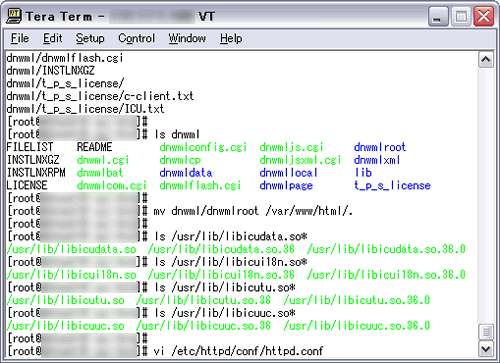500x363 pixels.
Task: Click 'ls /usr/lib/libicuuc.so*' command
Action: tap(224, 313)
